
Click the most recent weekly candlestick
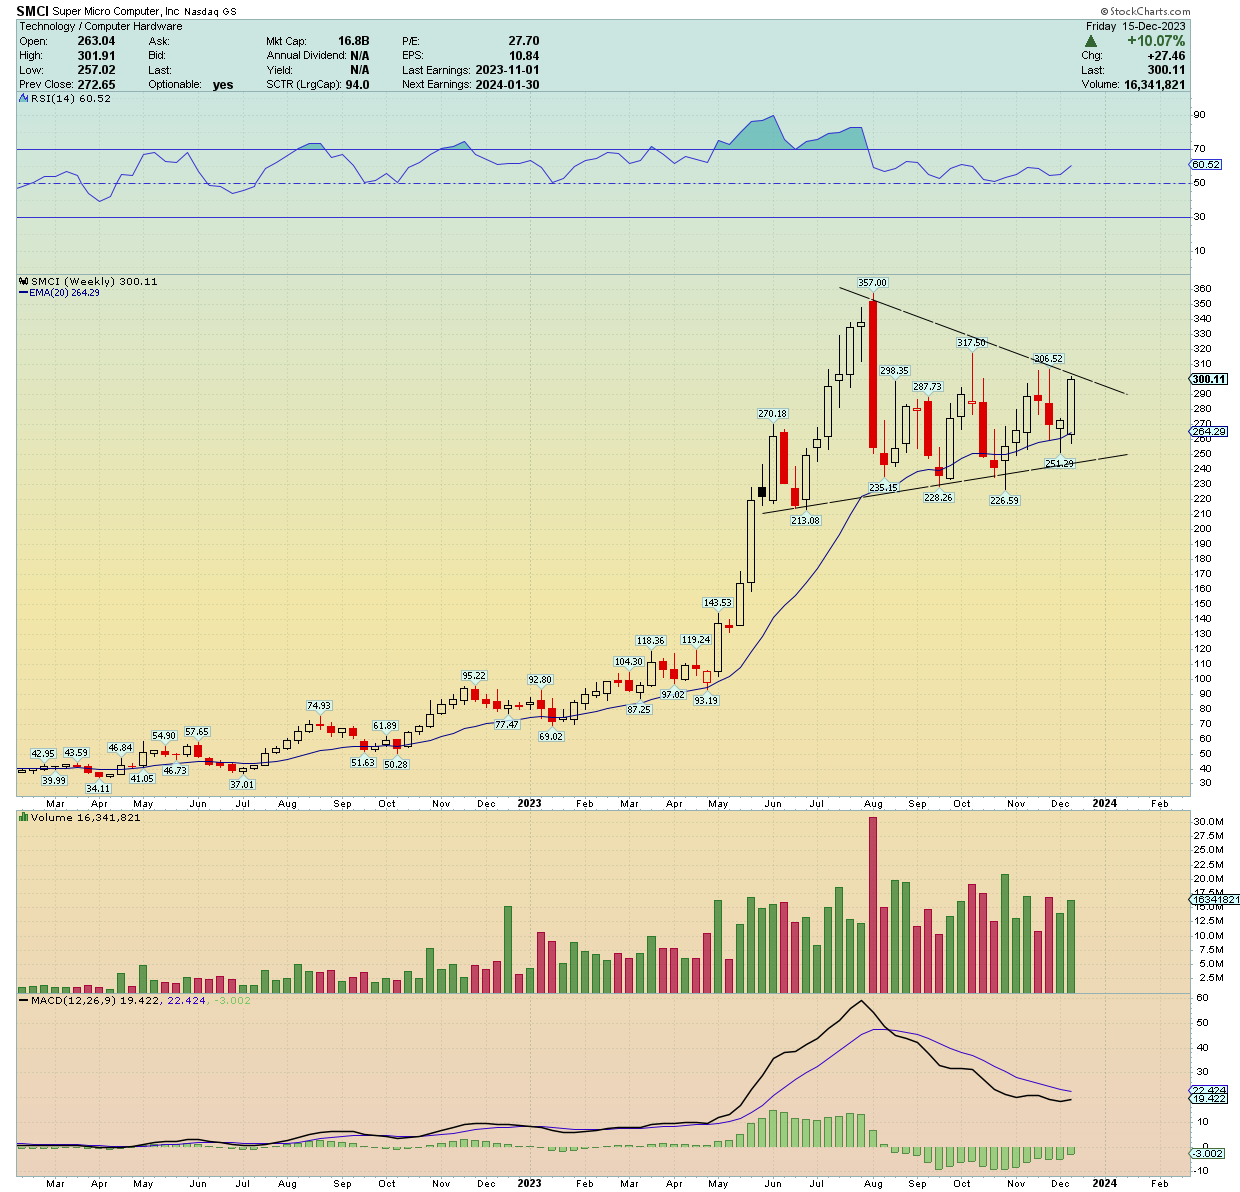click(x=1071, y=409)
